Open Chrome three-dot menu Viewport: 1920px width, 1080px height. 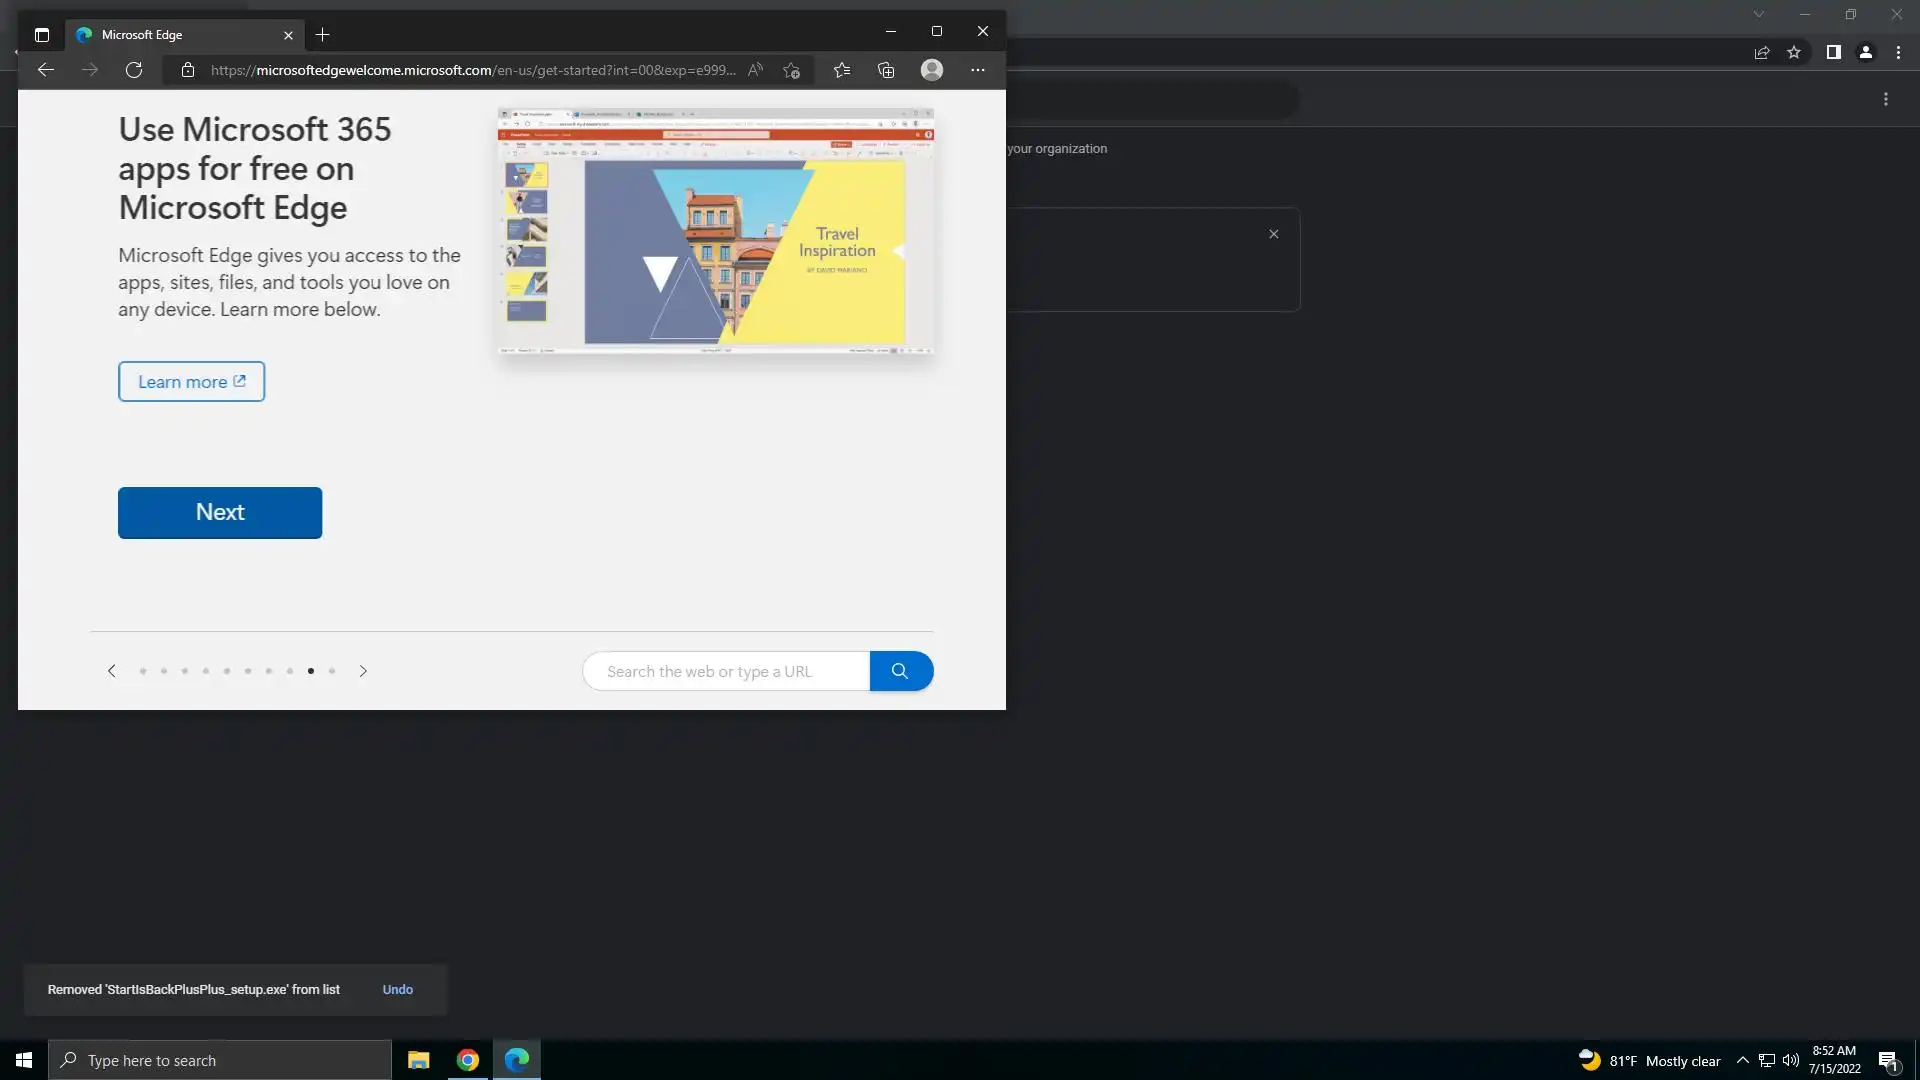pyautogui.click(x=1898, y=53)
